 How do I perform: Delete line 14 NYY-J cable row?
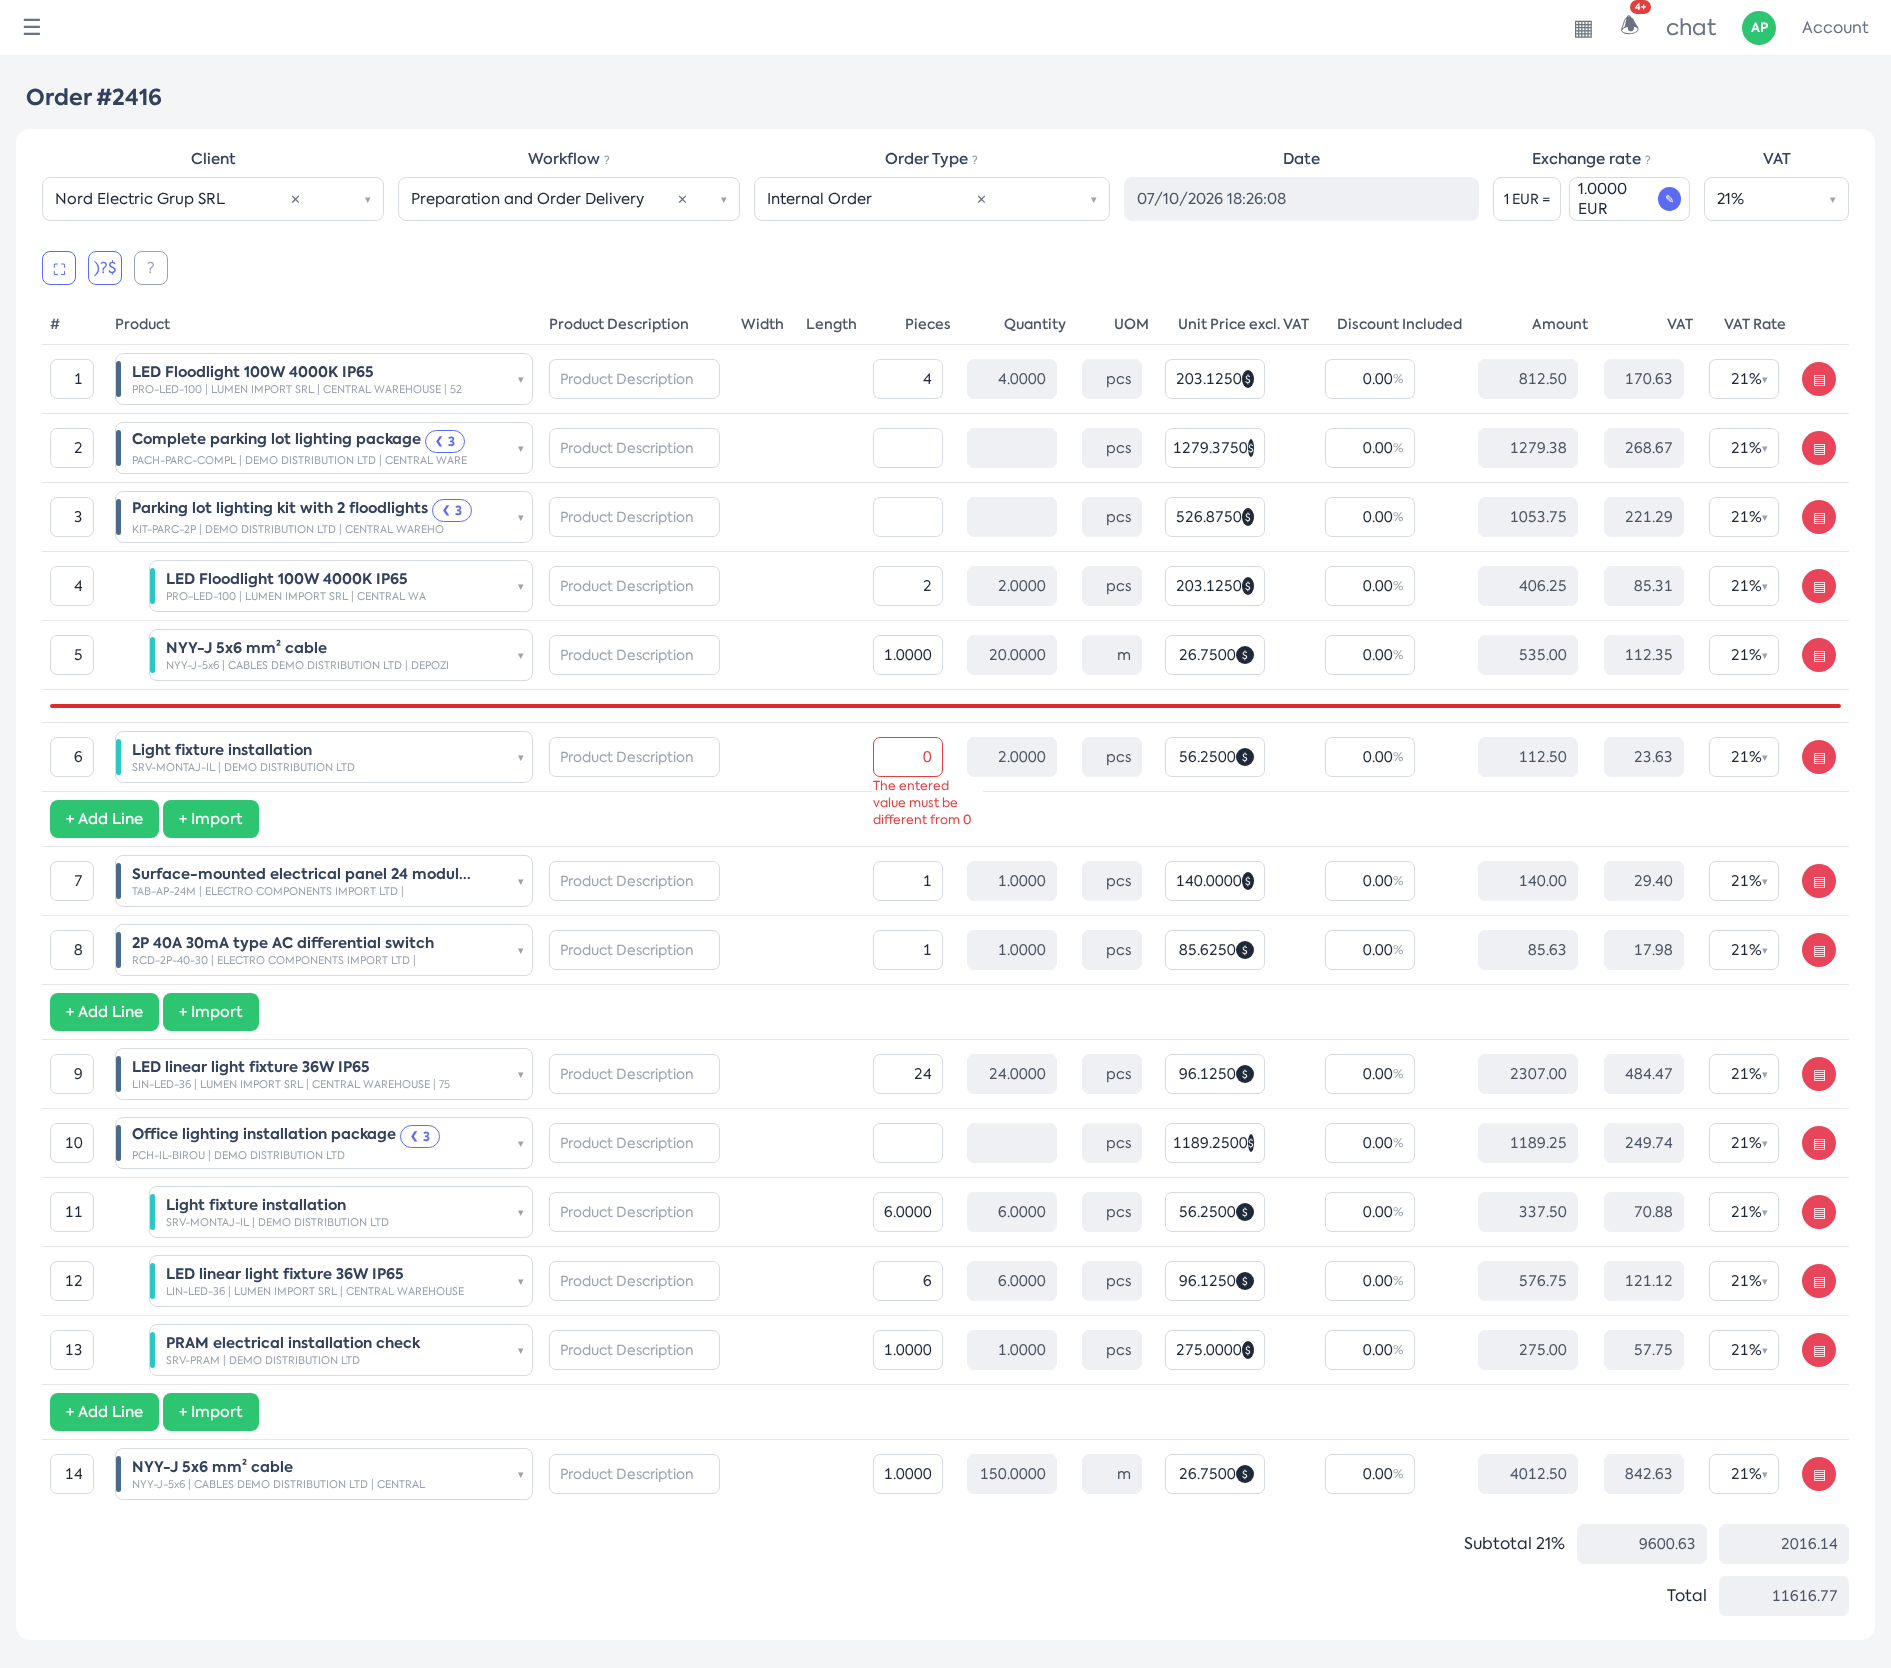point(1819,1474)
